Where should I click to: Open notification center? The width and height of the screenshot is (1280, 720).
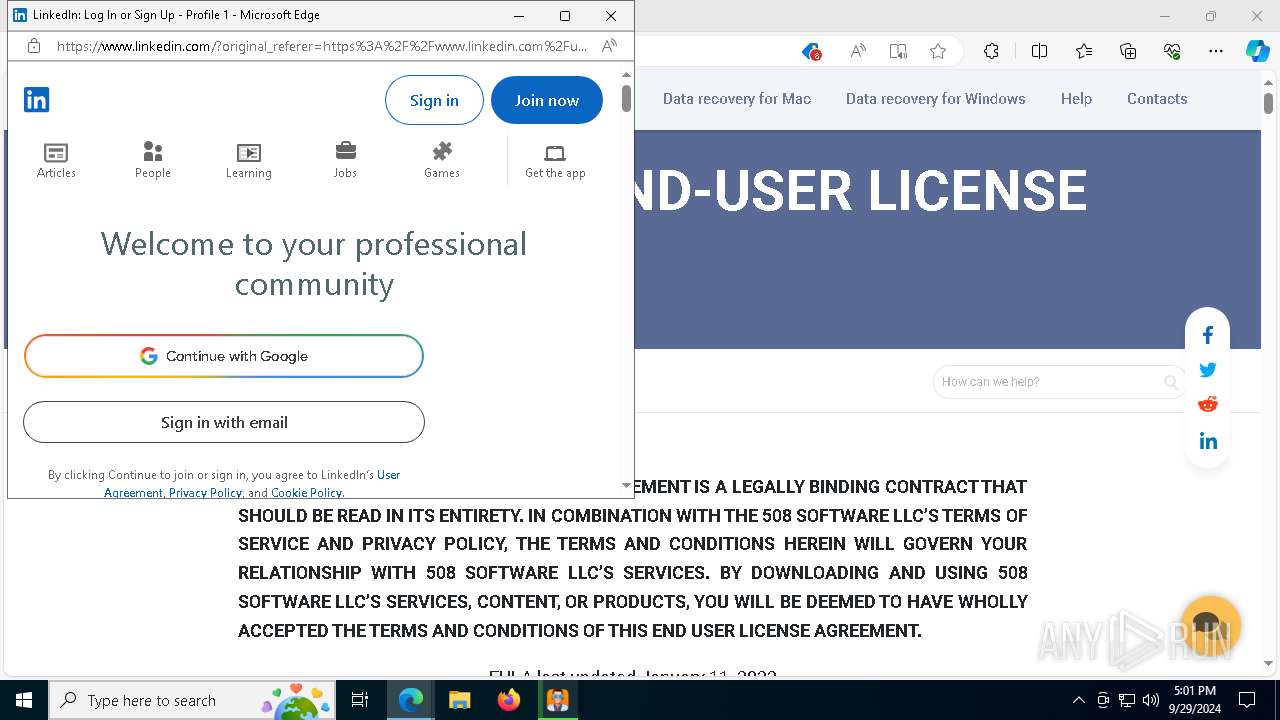pyautogui.click(x=1247, y=700)
